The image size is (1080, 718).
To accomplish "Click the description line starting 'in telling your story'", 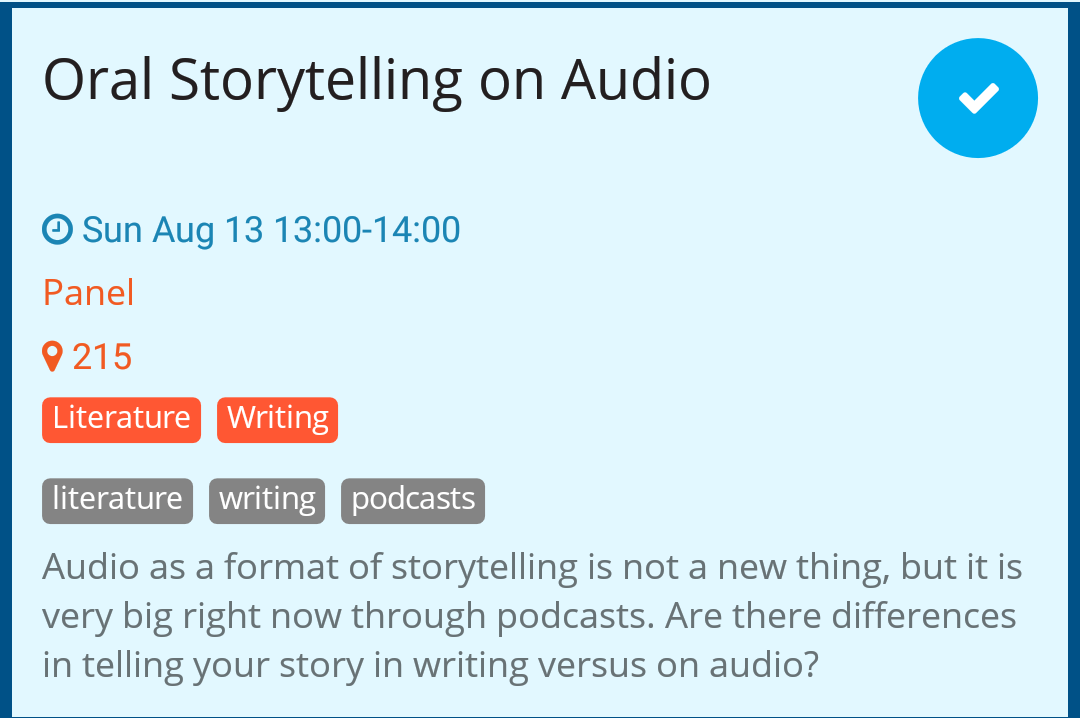I will pyautogui.click(x=430, y=666).
